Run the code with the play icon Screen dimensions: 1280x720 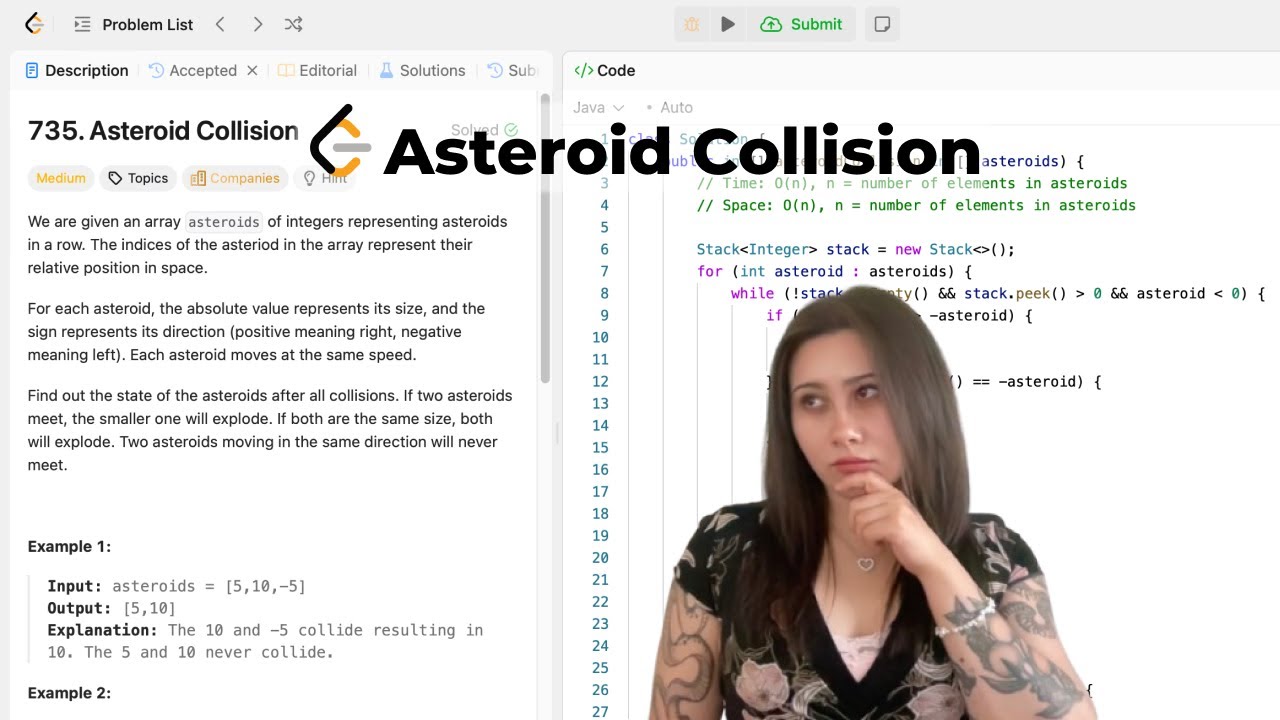pyautogui.click(x=728, y=24)
